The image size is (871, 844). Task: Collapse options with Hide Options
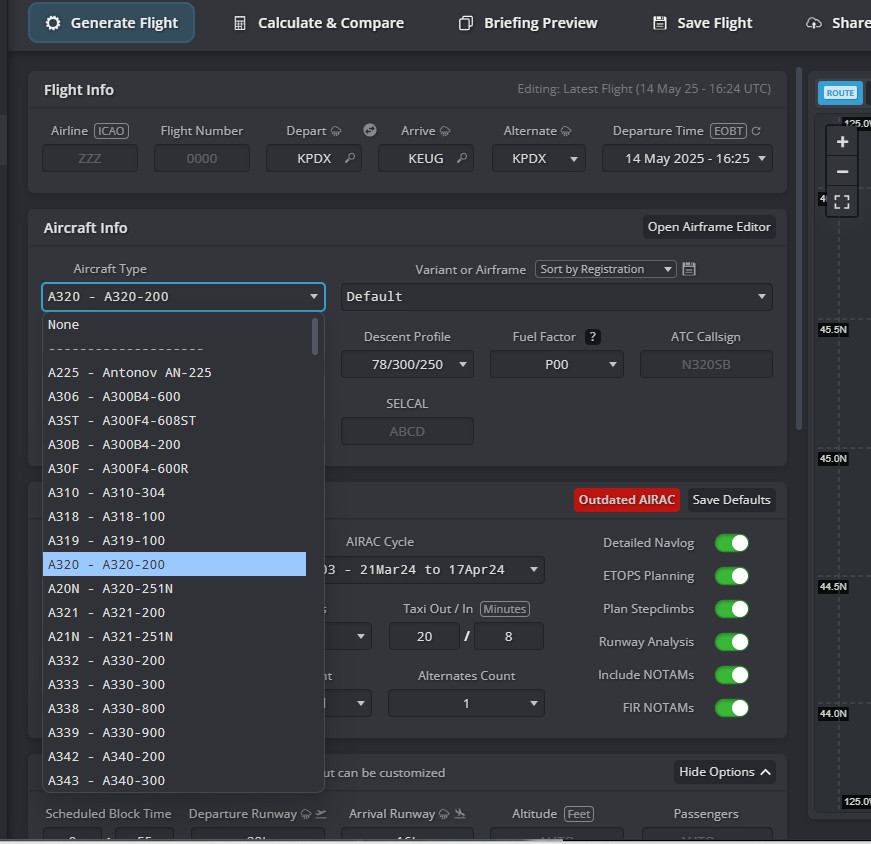tap(724, 772)
